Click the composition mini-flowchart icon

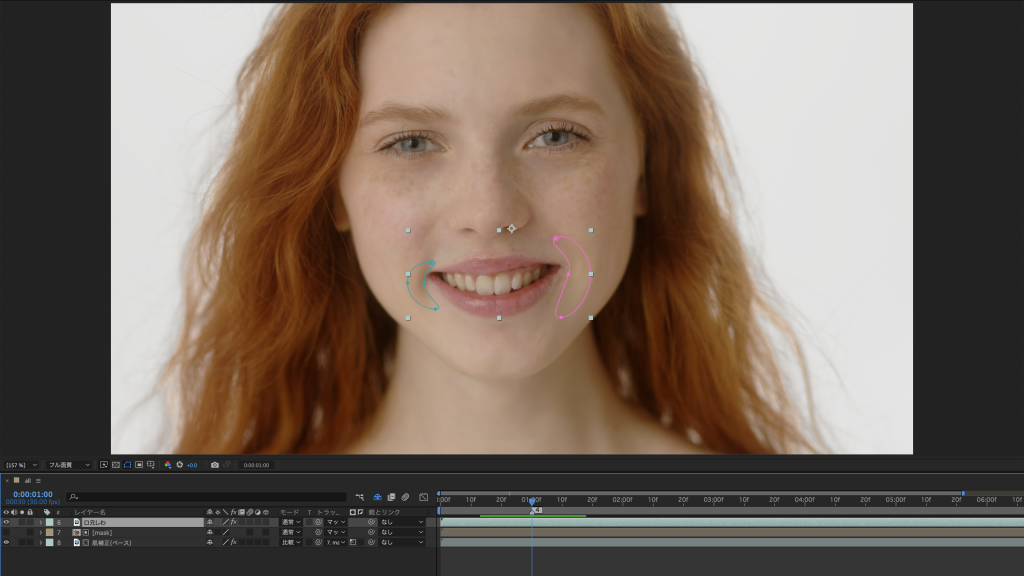point(359,496)
